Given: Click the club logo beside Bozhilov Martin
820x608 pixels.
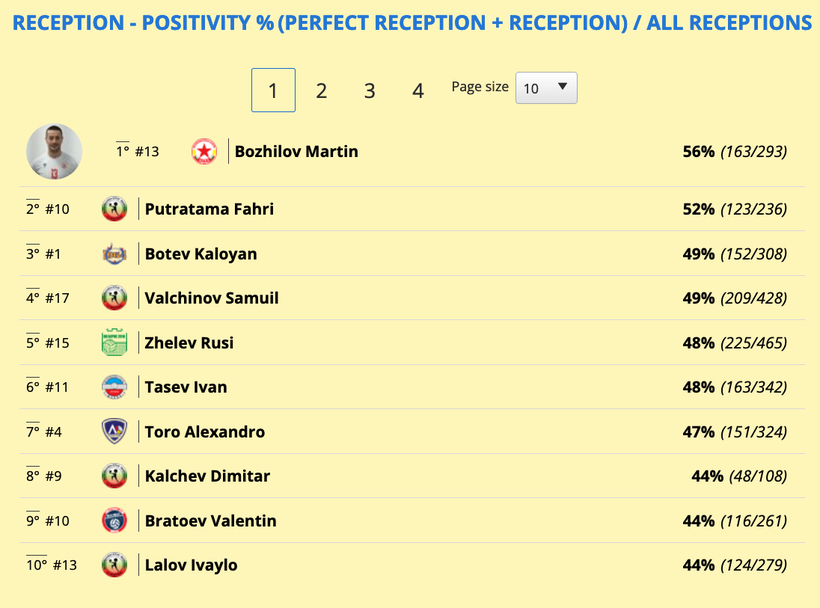Looking at the screenshot, I should click(x=204, y=152).
